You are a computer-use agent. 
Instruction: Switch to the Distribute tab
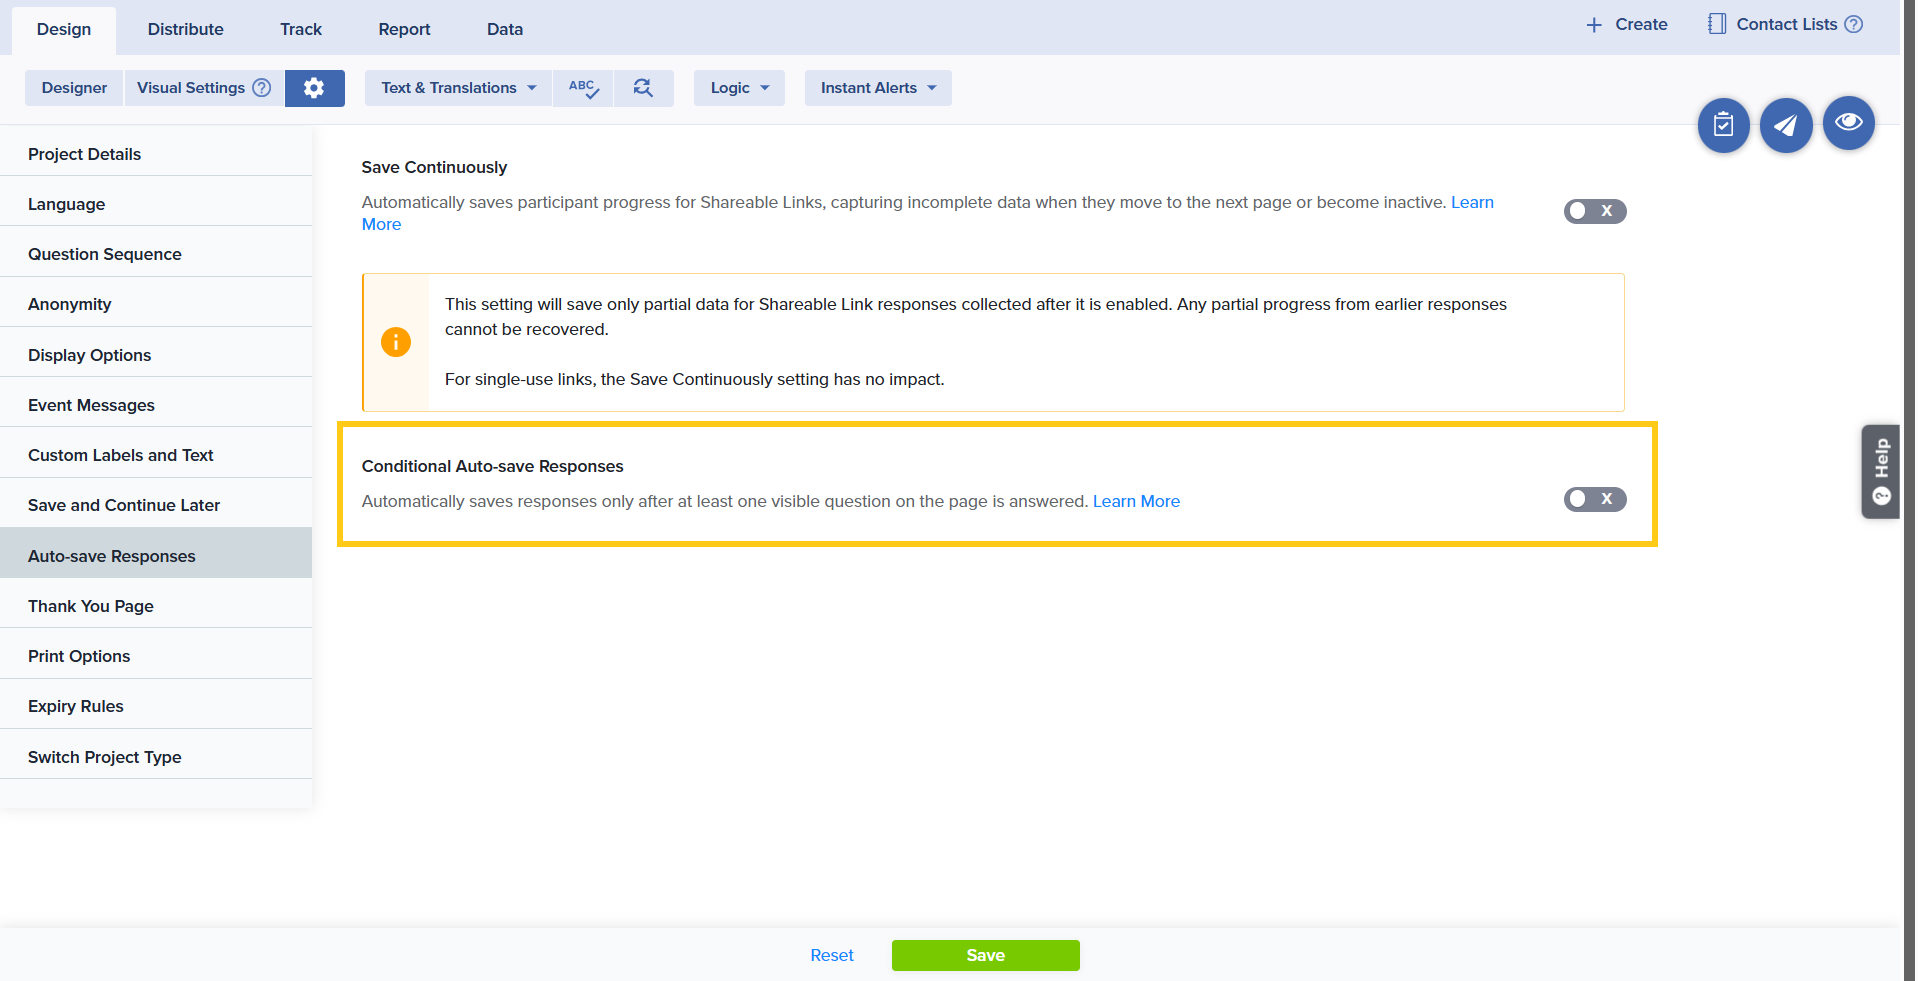click(185, 29)
